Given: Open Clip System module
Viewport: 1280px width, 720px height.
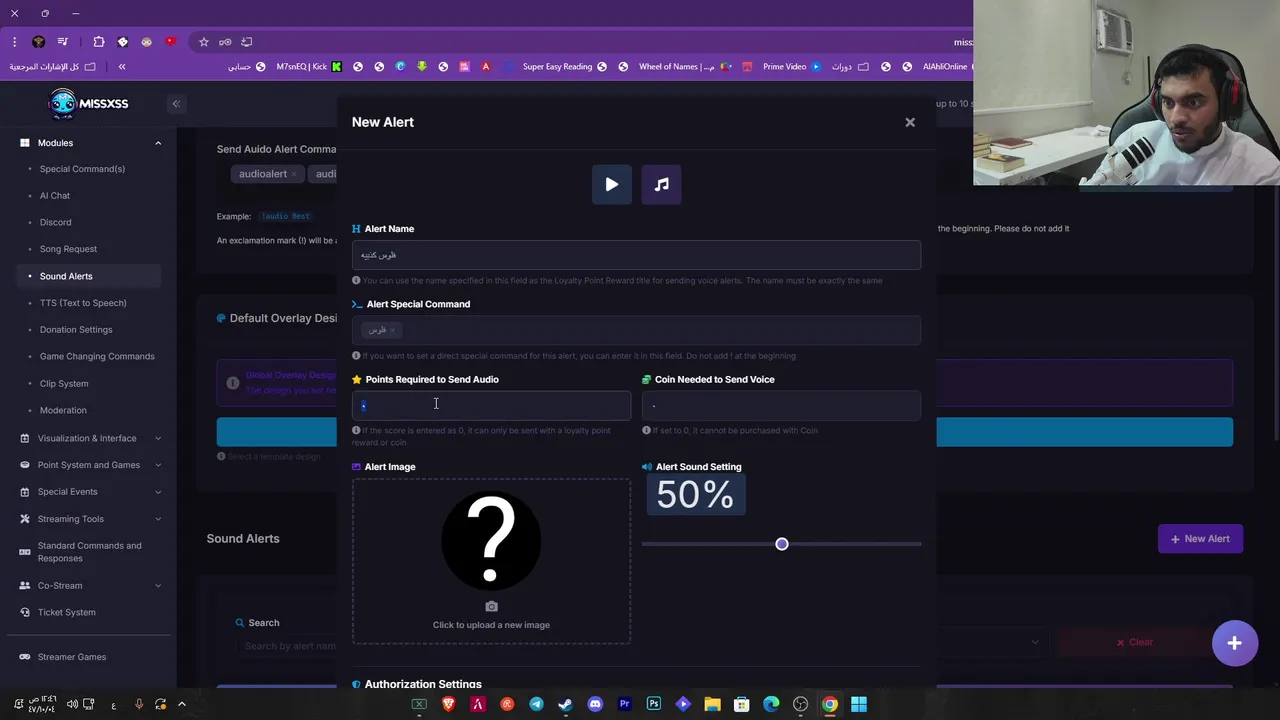Looking at the screenshot, I should click(64, 383).
